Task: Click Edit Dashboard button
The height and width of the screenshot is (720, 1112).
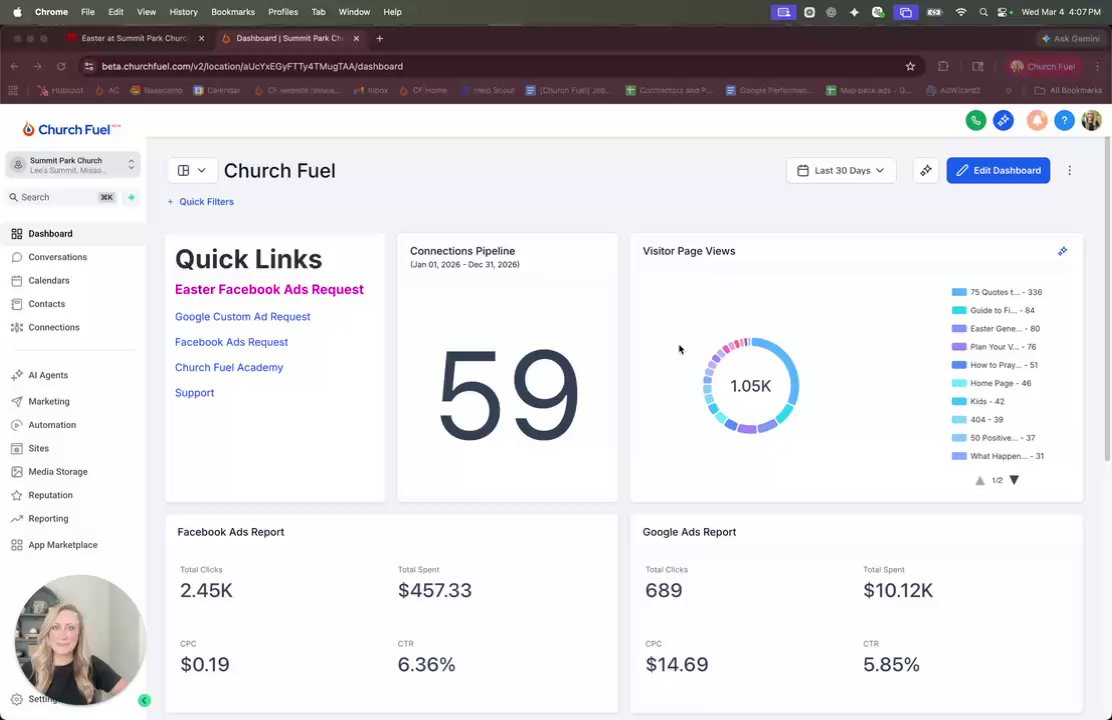Action: [998, 170]
